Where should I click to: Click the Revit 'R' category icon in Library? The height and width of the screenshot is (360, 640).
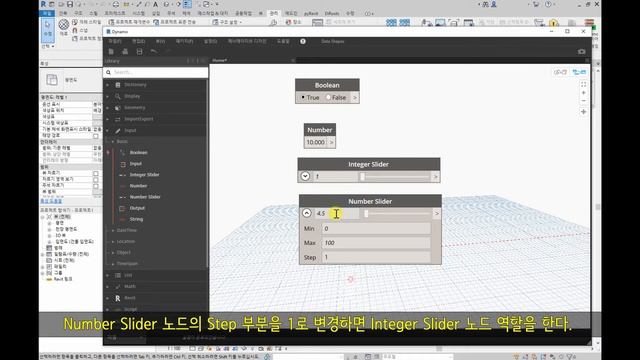tap(118, 298)
